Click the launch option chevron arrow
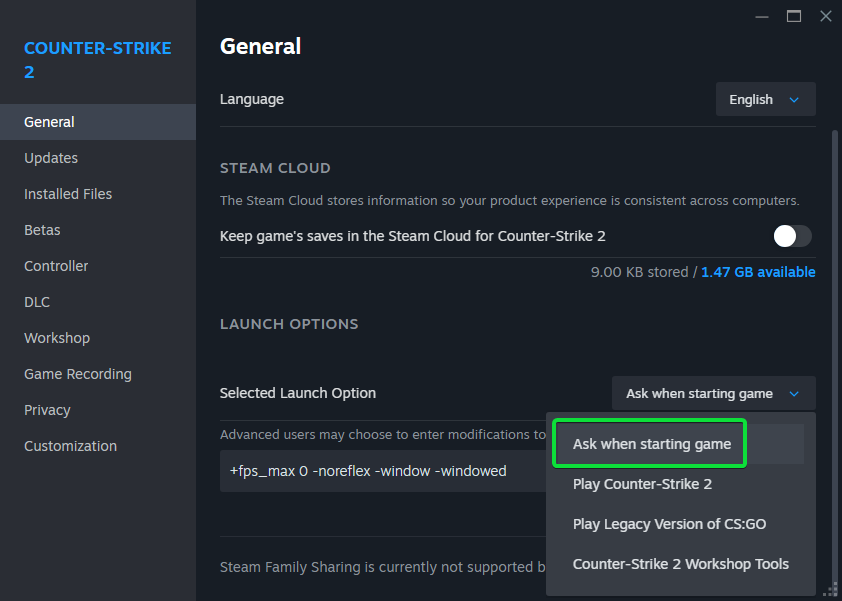 click(794, 394)
